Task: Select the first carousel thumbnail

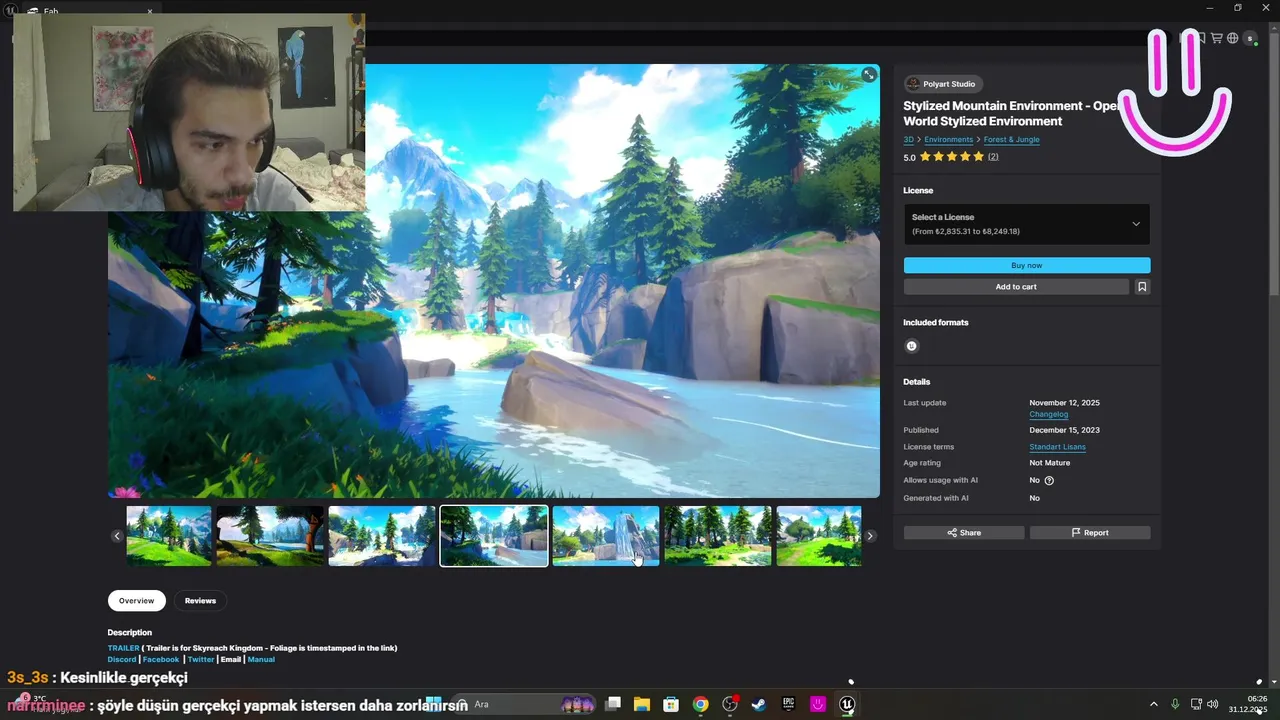Action: pos(169,536)
